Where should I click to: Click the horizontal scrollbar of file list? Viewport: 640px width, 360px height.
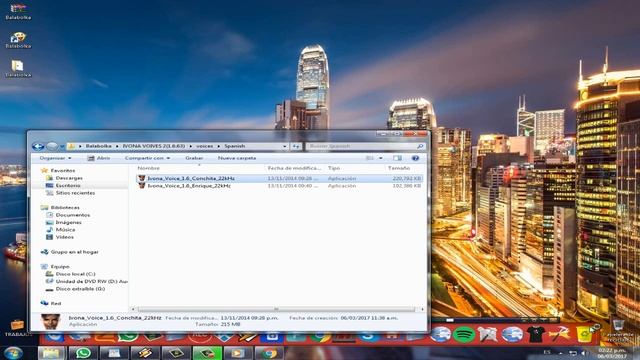(x=276, y=309)
